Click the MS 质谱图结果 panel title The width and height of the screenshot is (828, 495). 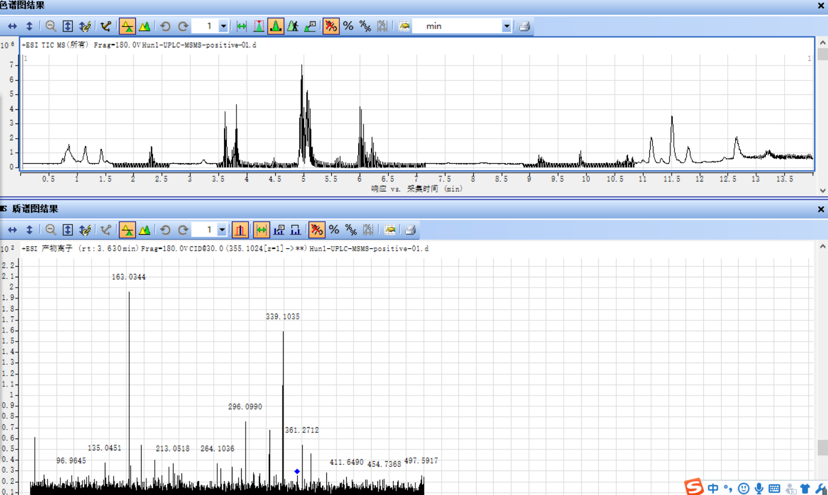30,209
